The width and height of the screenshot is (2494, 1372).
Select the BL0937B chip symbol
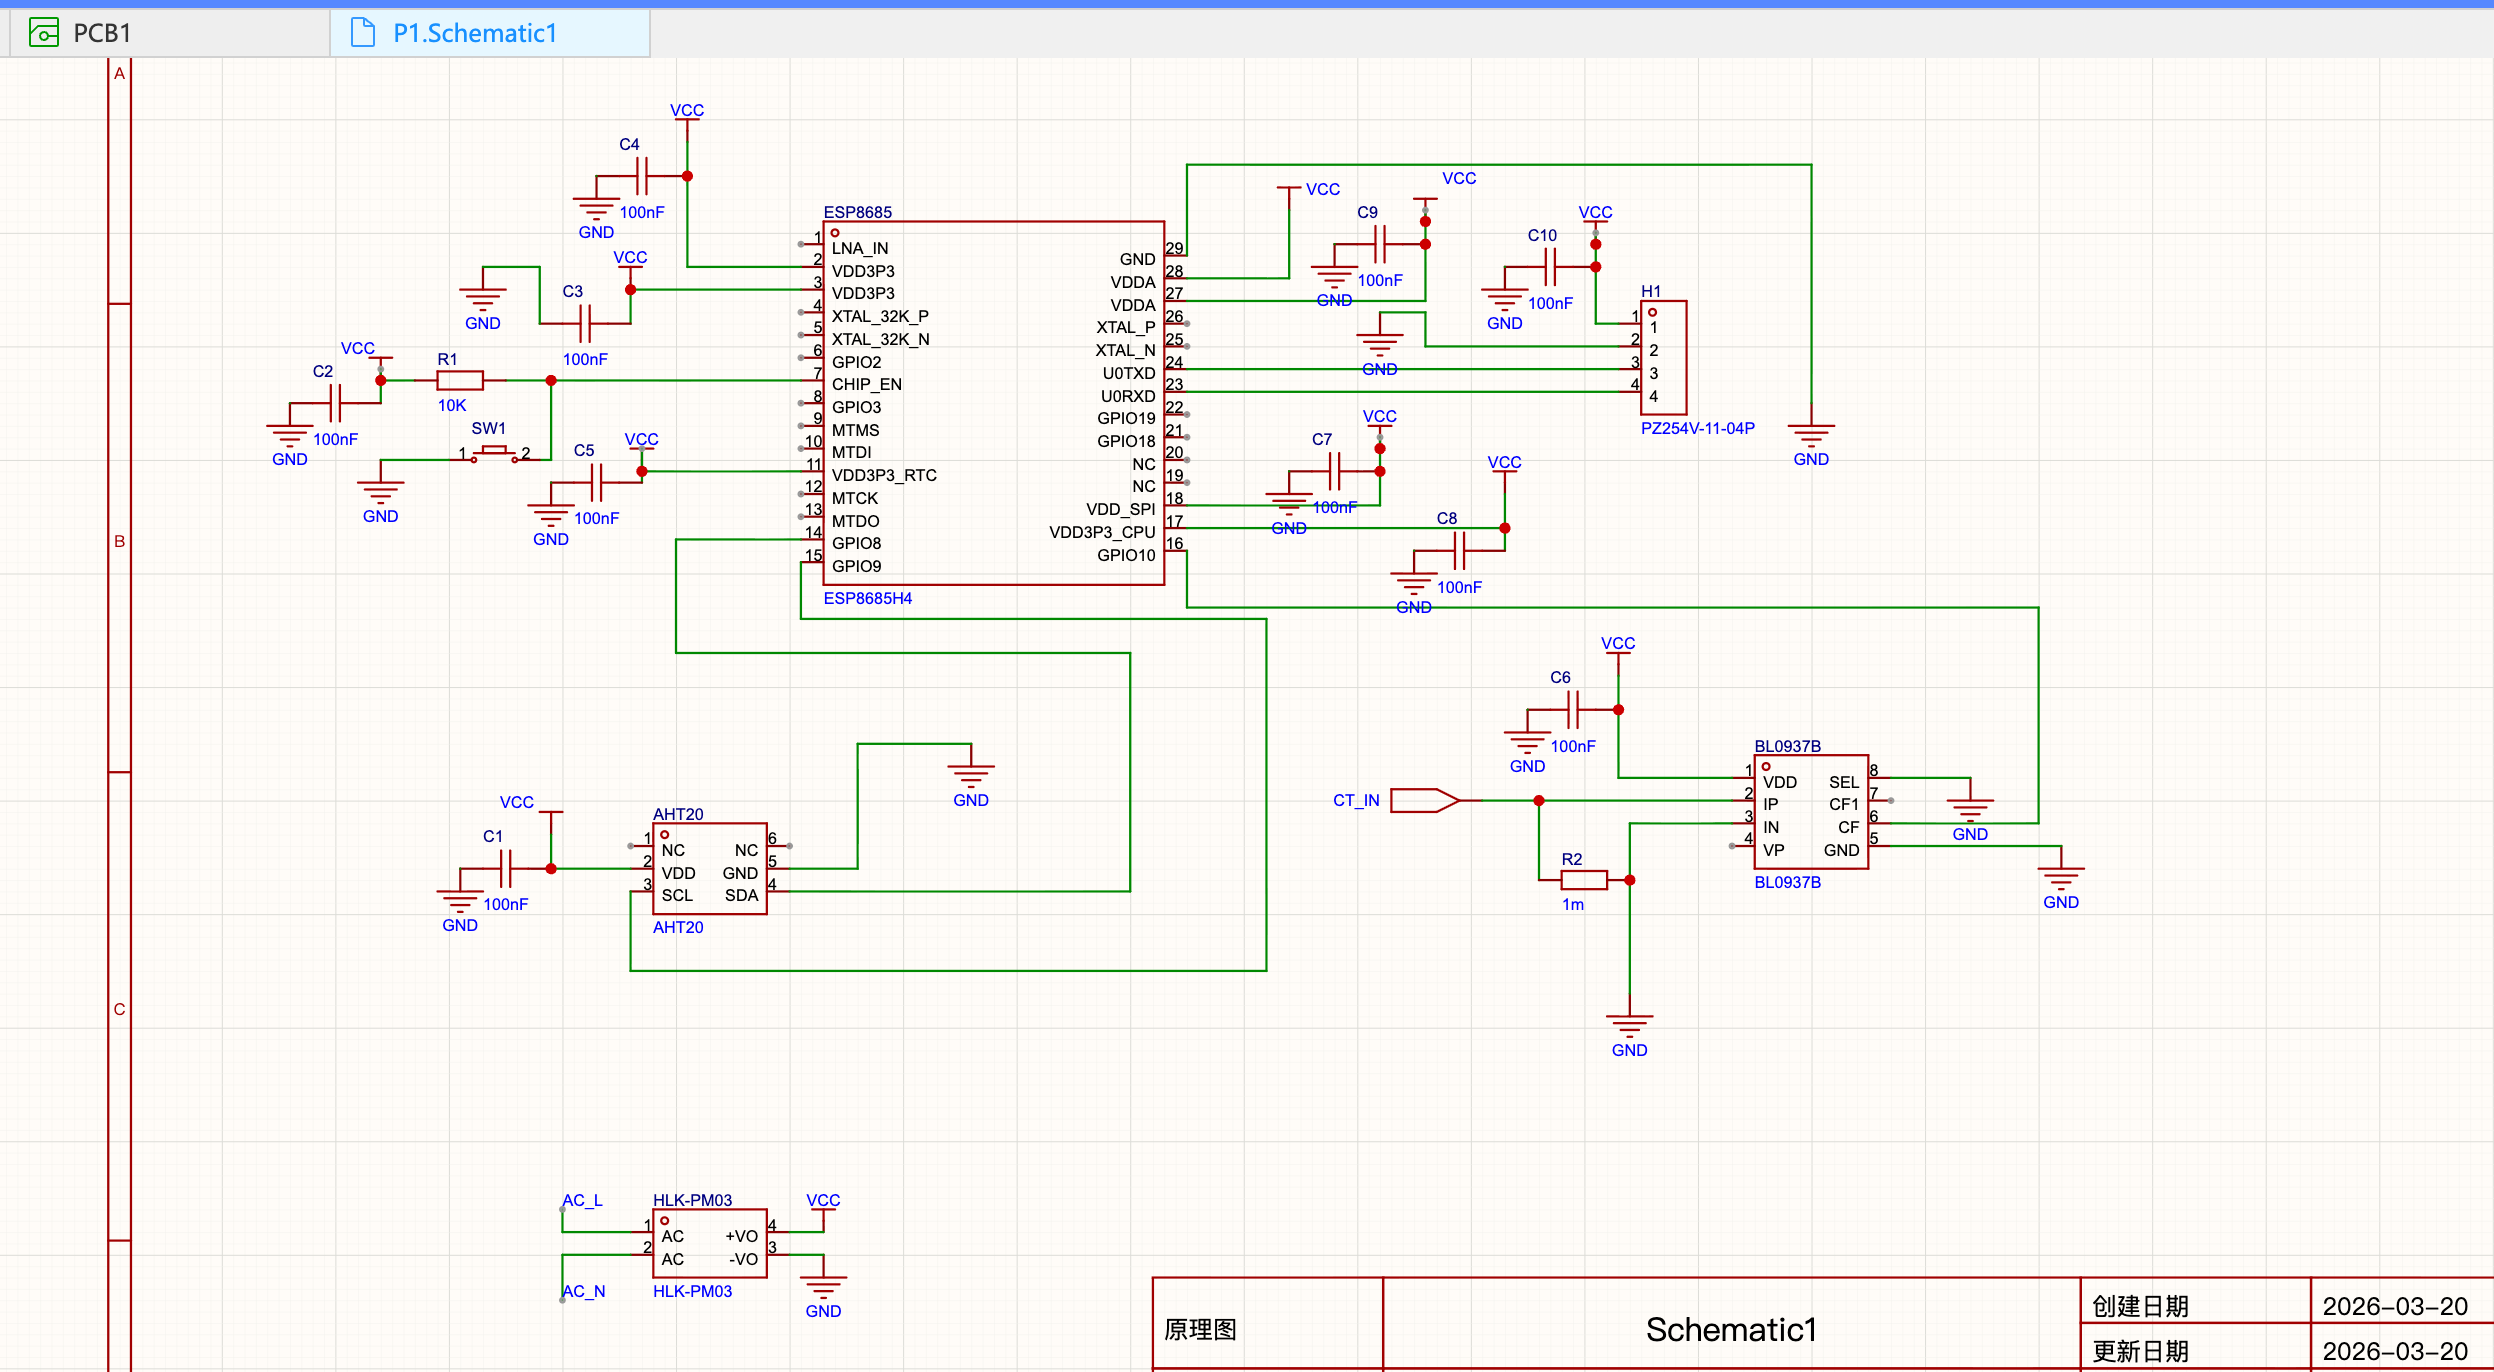1810,813
